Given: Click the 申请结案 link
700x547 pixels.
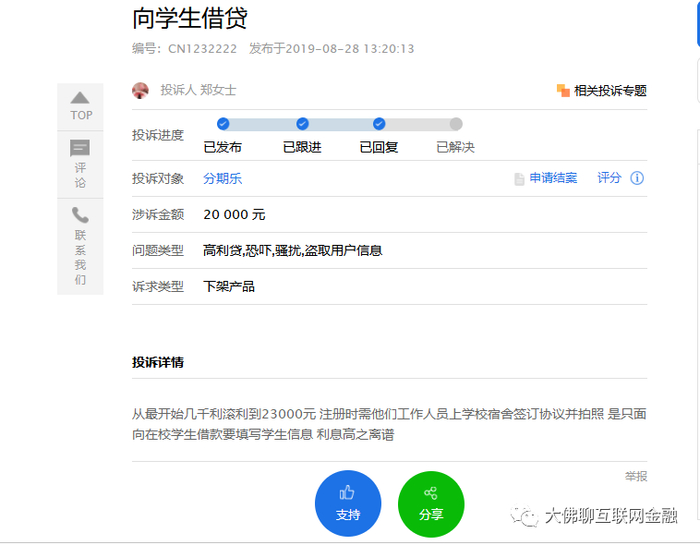Looking at the screenshot, I should click(553, 178).
